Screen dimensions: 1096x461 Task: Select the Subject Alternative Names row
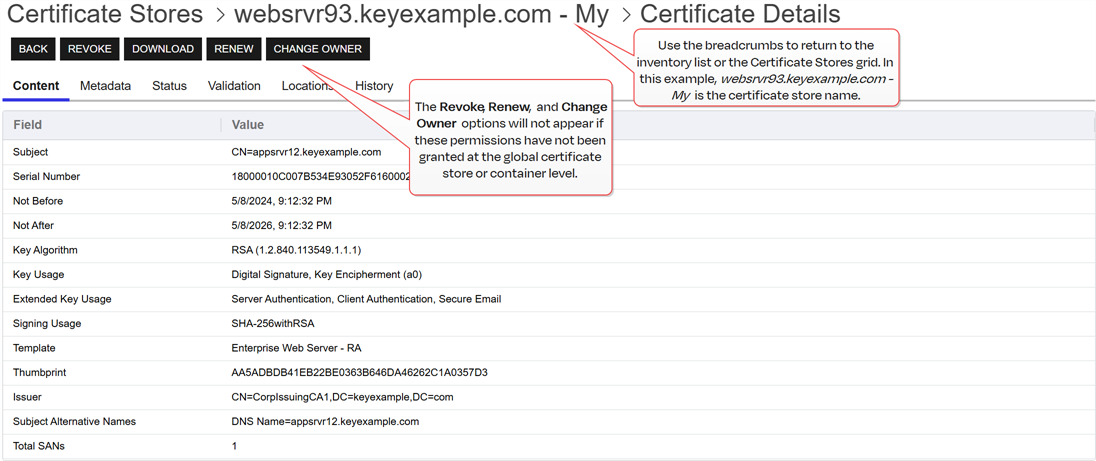click(x=74, y=421)
